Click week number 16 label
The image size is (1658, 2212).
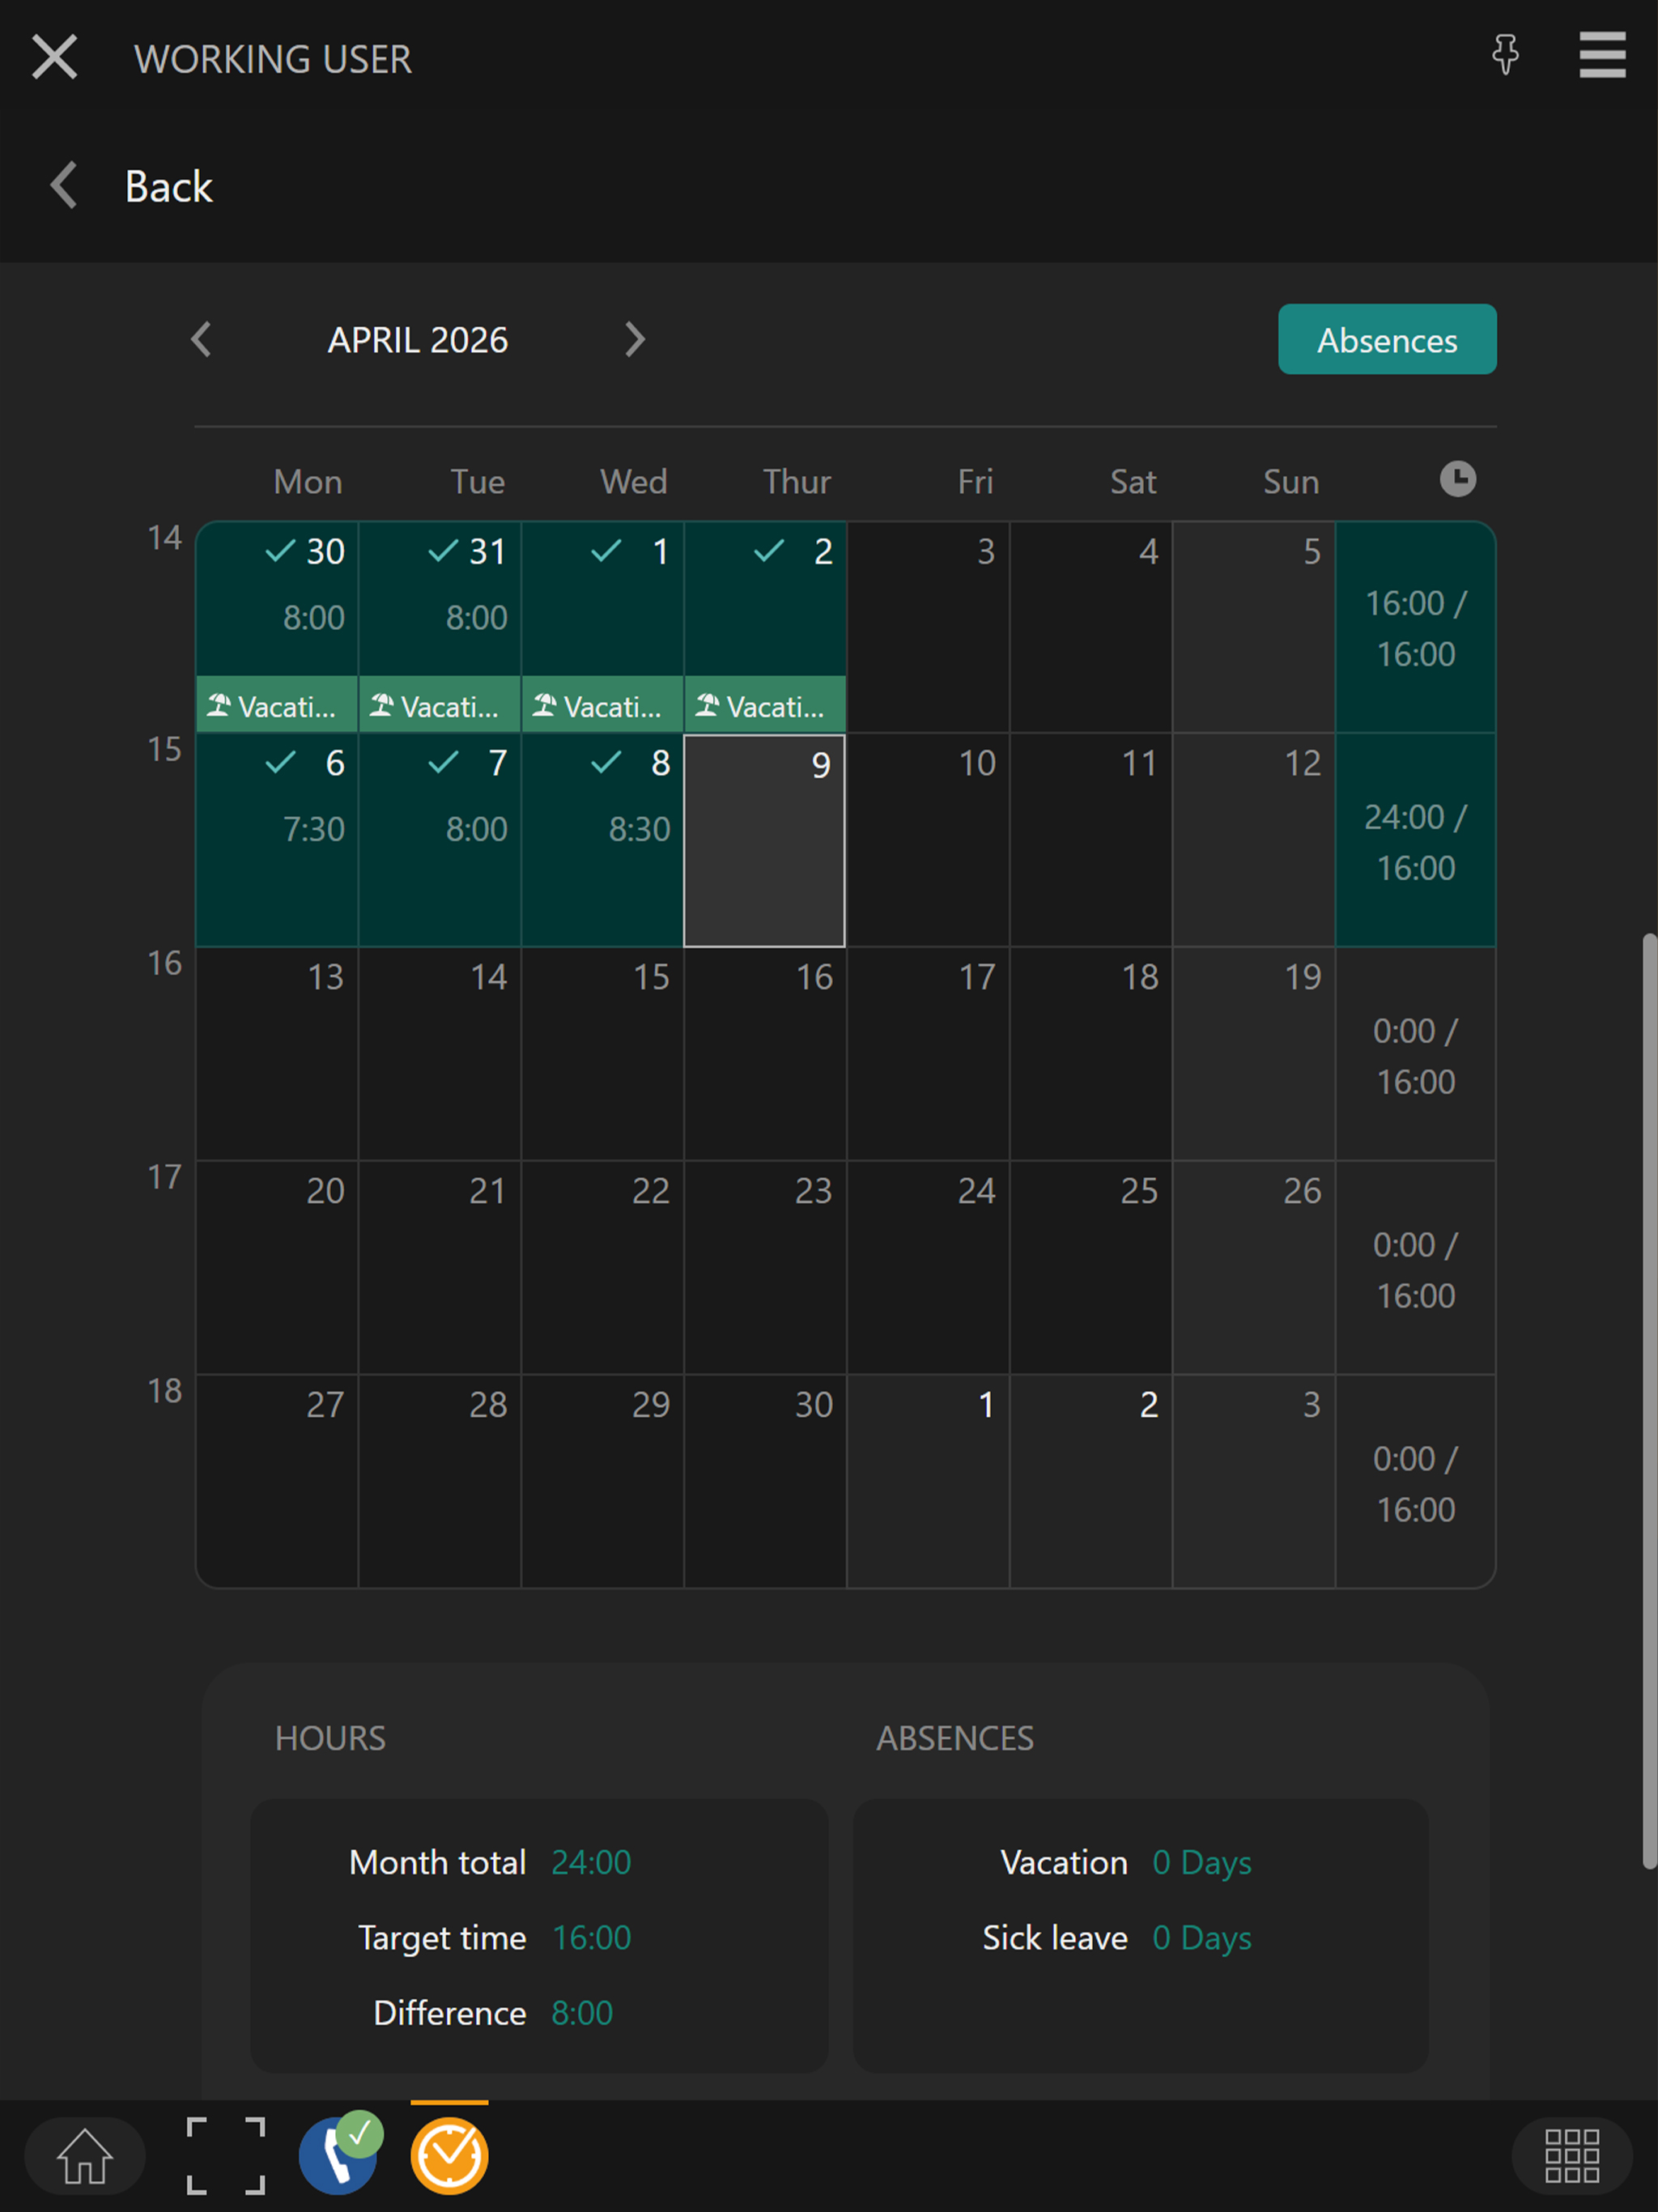coord(165,963)
